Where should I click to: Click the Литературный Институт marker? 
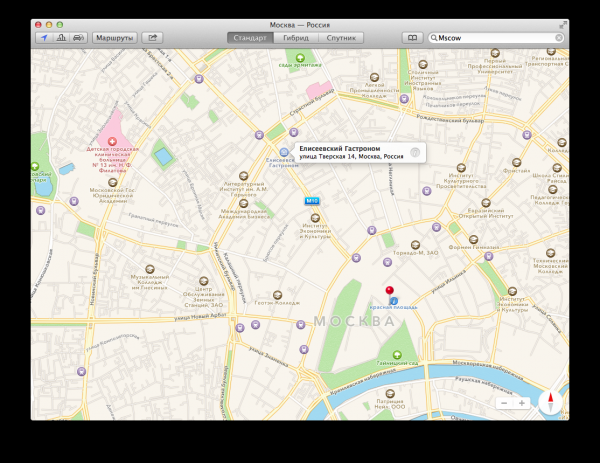pos(243,176)
